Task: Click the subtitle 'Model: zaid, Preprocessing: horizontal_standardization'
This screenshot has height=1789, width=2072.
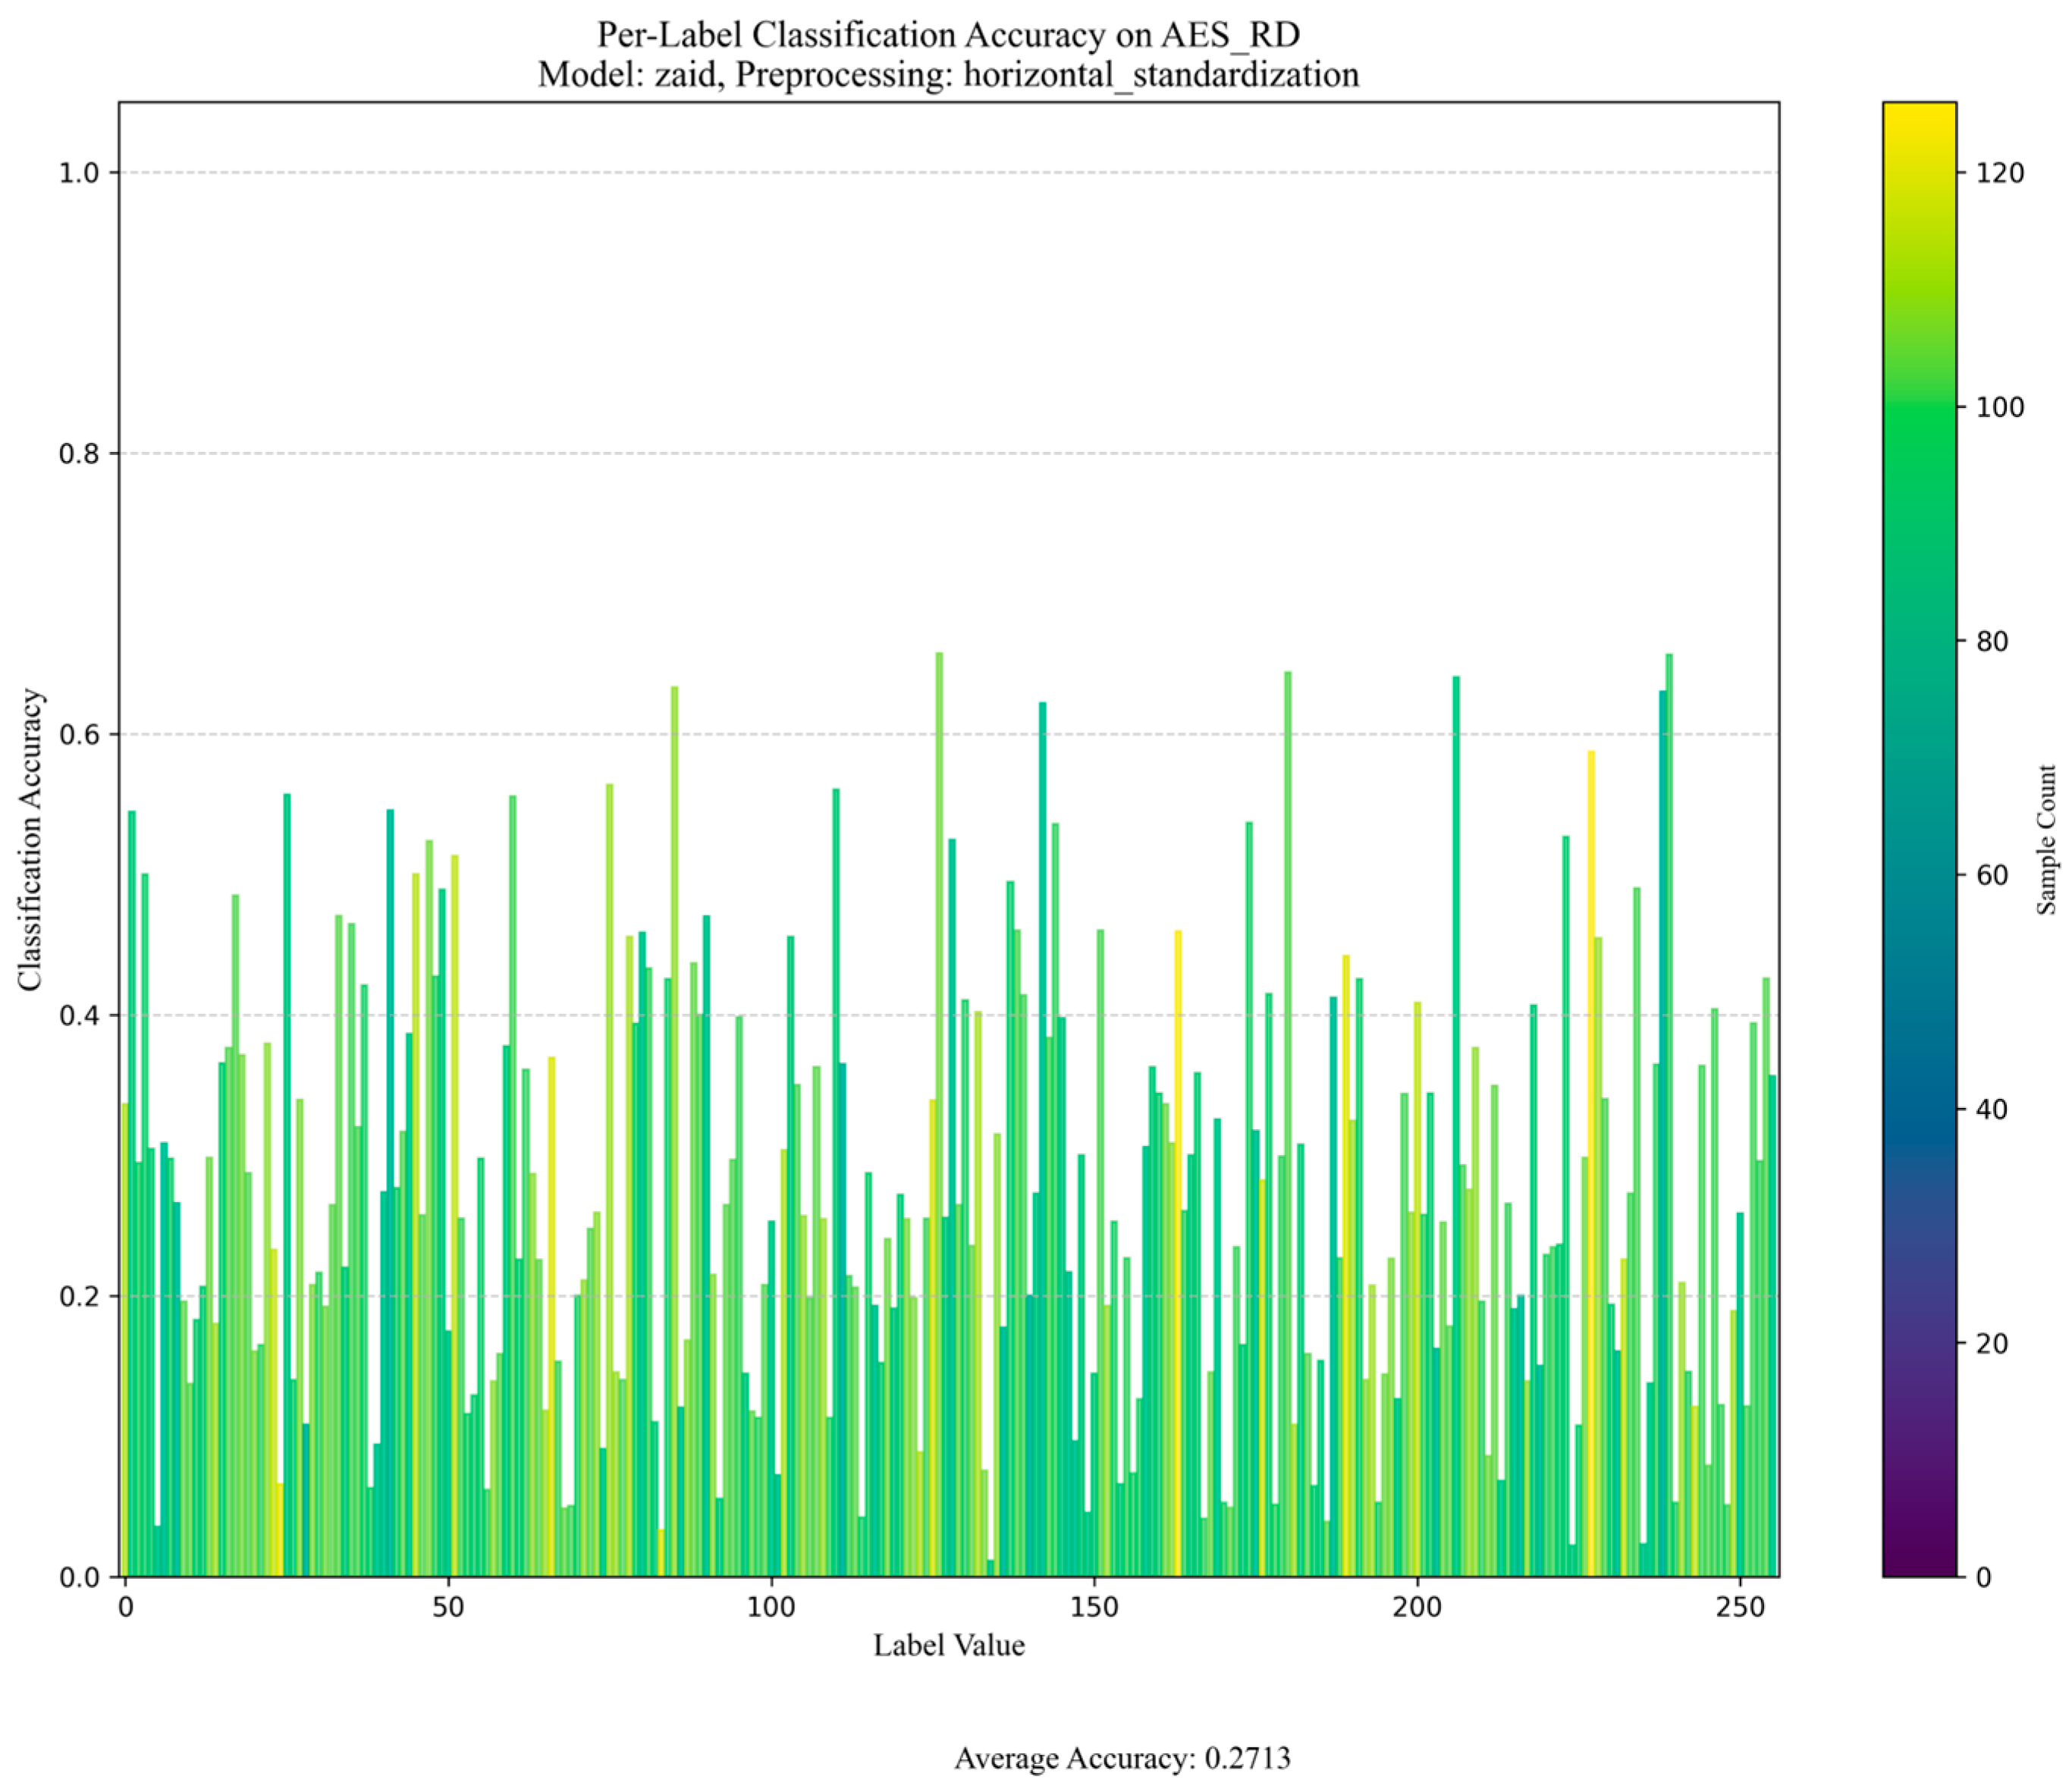Action: point(948,75)
